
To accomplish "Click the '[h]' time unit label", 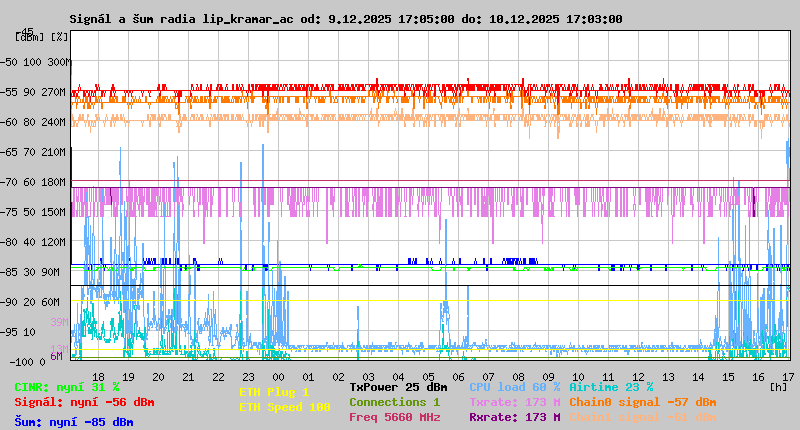I will coord(779,387).
